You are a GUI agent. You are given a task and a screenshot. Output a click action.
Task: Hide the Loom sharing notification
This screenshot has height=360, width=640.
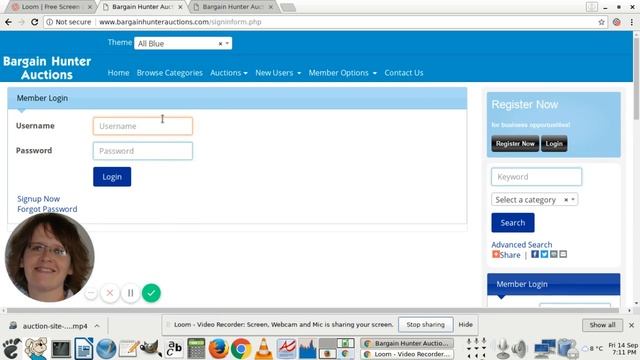point(465,324)
